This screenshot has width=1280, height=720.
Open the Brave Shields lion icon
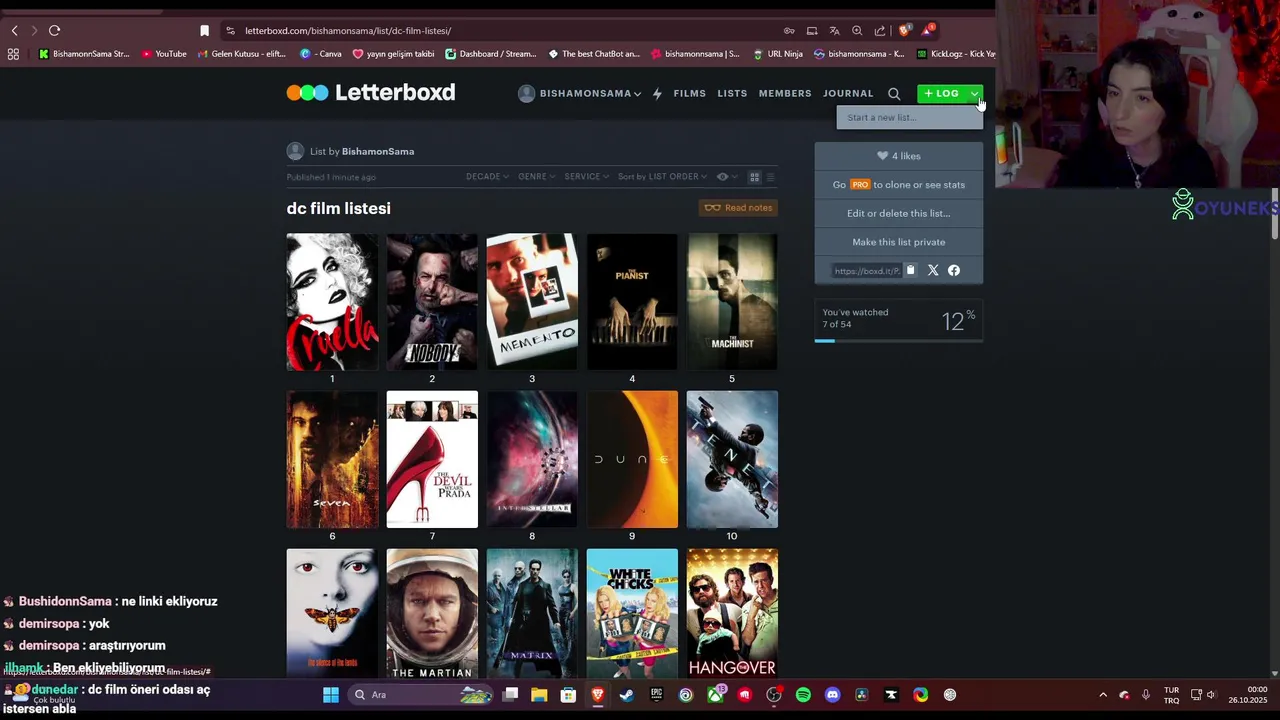pyautogui.click(x=905, y=31)
